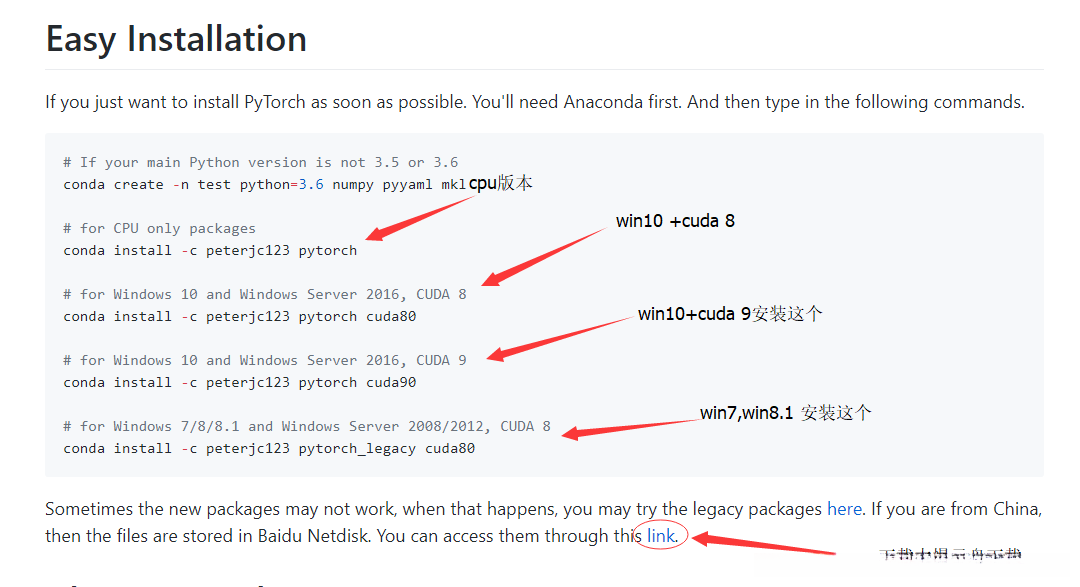Click the Windows Server 2016 CUDA 9 comment
Viewport: 1080px width, 587px height.
coord(264,360)
